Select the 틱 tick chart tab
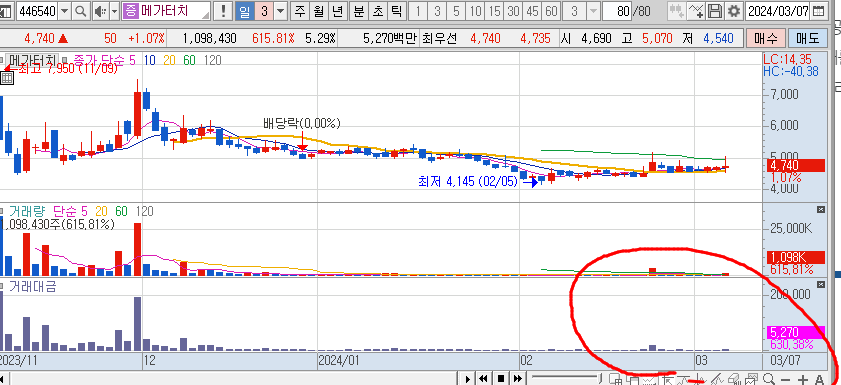This screenshot has height=385, width=841. (396, 11)
